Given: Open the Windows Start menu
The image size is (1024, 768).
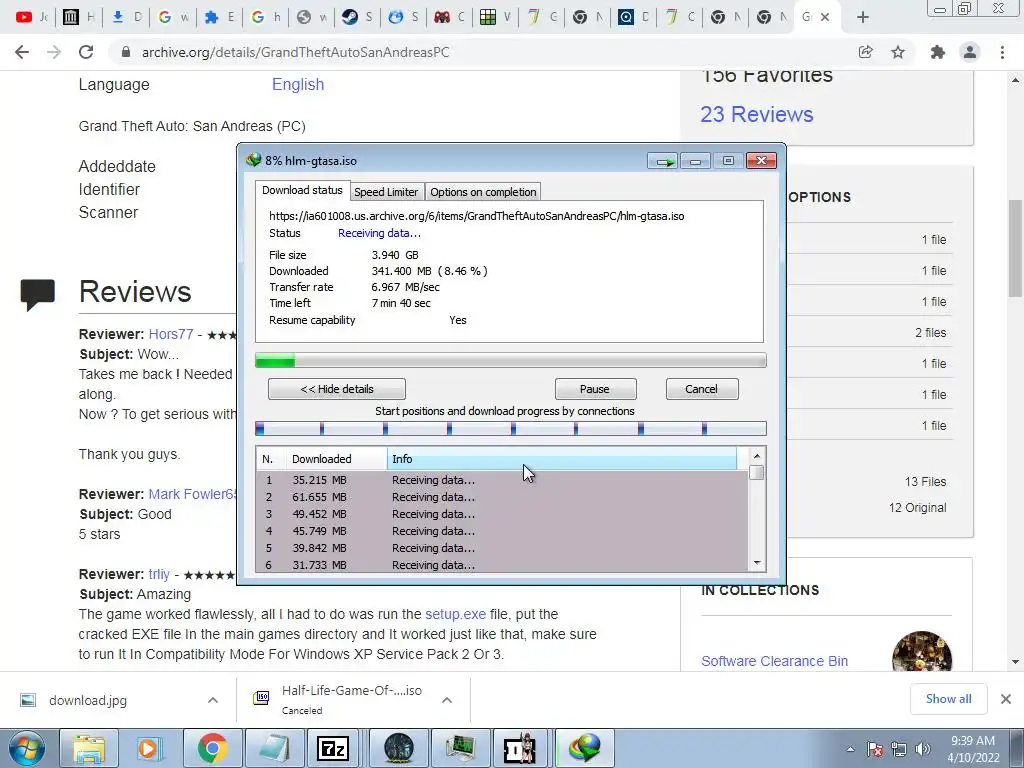Looking at the screenshot, I should 27,748.
